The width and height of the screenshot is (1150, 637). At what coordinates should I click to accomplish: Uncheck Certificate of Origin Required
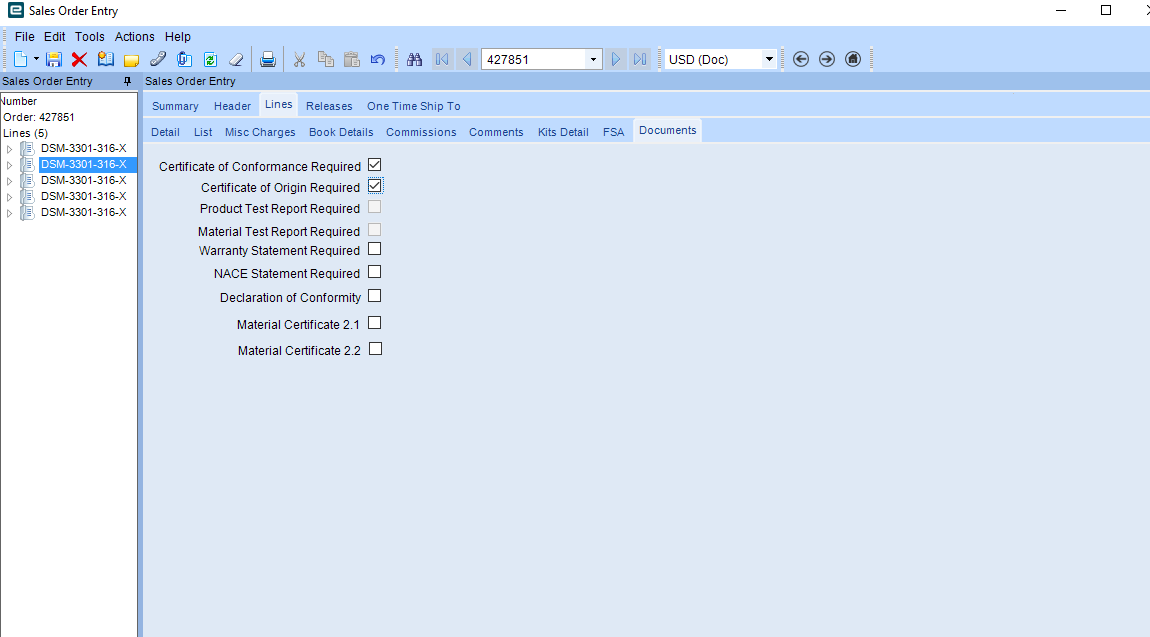pos(375,186)
